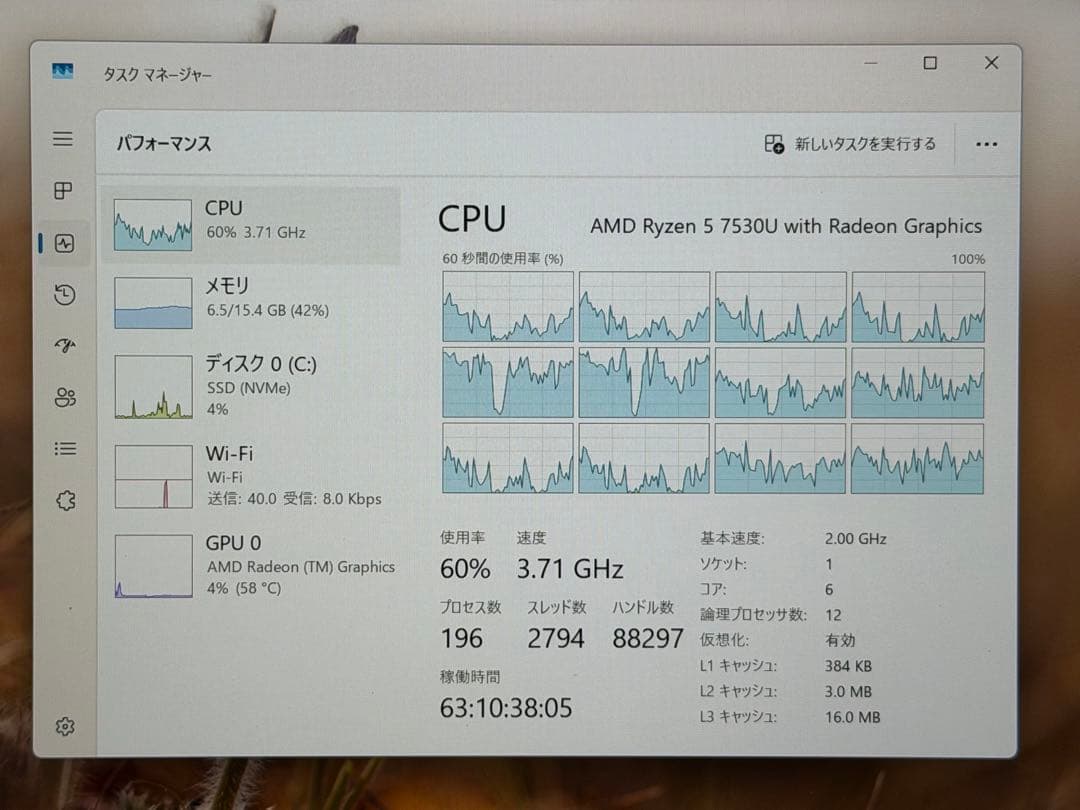Select the CPU item in the resource list

coord(251,225)
